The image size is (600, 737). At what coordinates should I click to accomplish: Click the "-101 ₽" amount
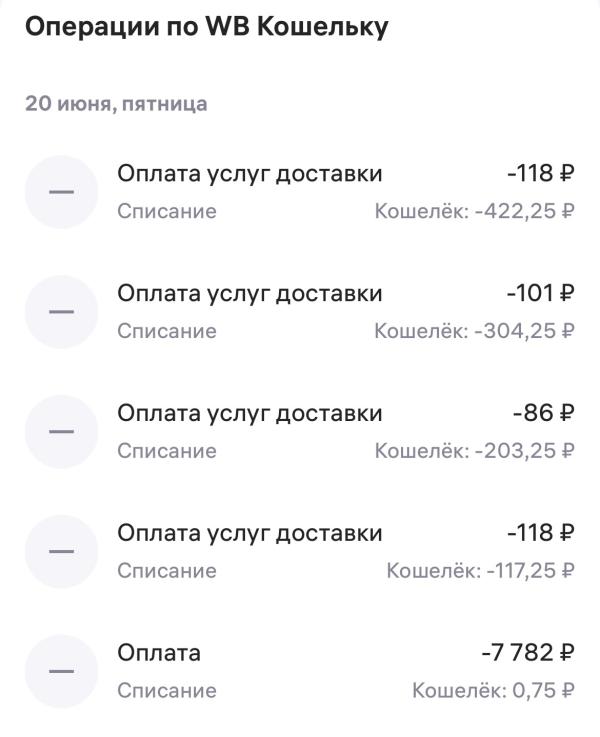coord(540,293)
